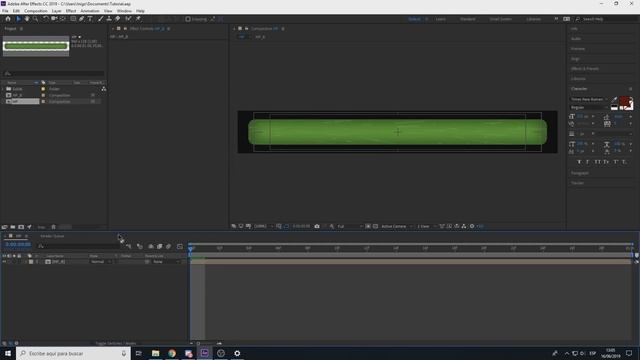
Task: Open the layer Normal blending mode dropdown
Action: point(100,262)
